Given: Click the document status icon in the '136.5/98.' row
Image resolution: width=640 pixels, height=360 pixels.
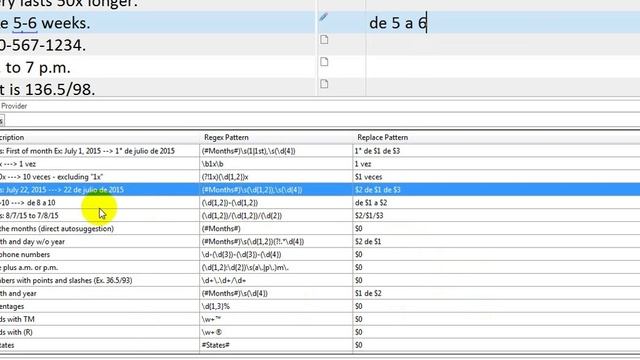Looking at the screenshot, I should [x=324, y=84].
